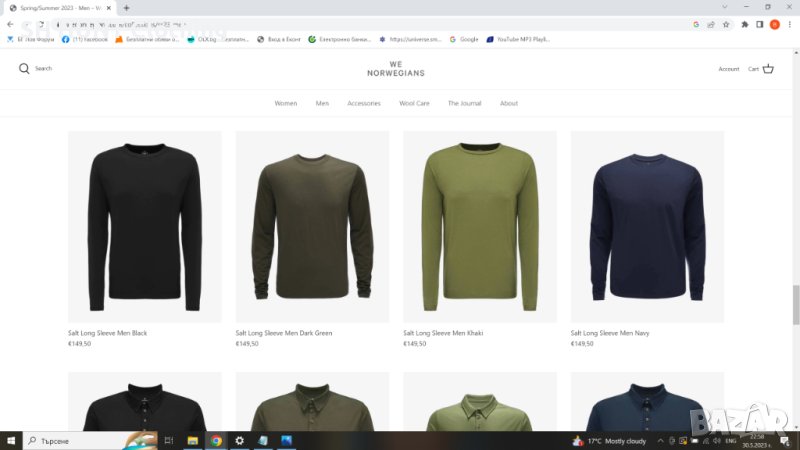Image resolution: width=800 pixels, height=450 pixels.
Task: Select the Wool Care menu item
Action: coord(414,103)
